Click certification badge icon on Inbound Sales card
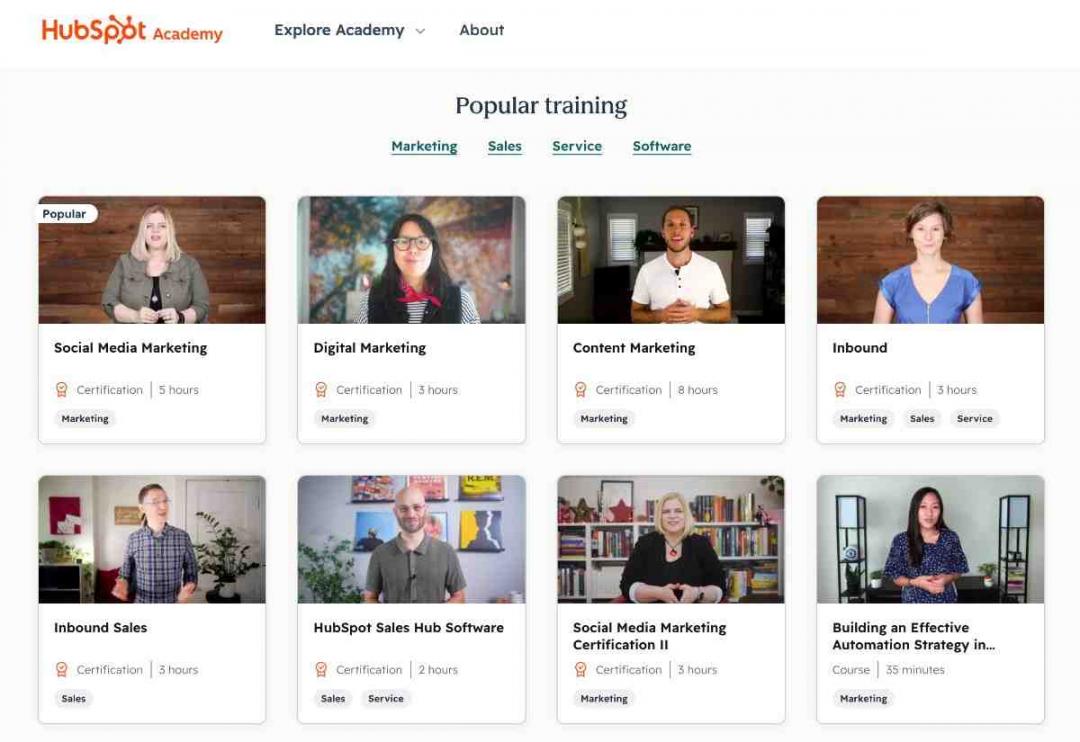Viewport: 1080px width, 742px height. [x=61, y=670]
